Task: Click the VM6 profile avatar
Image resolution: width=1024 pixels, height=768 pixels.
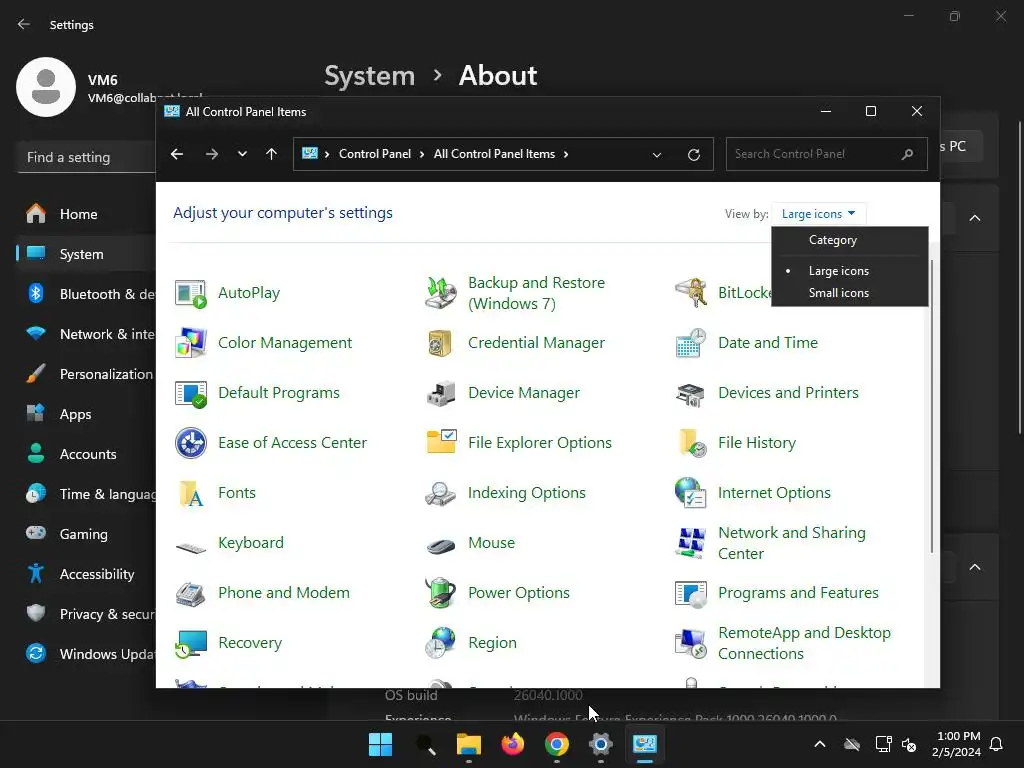Action: pos(46,87)
